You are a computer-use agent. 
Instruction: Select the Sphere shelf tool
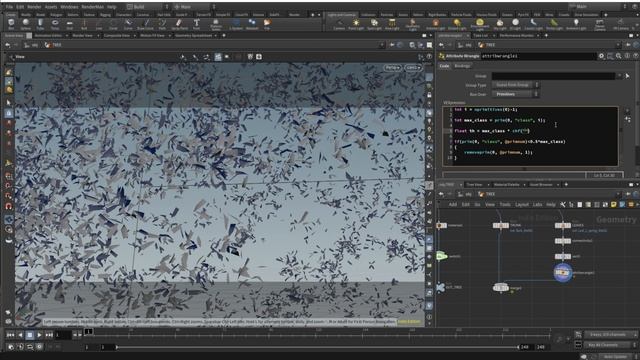click(26, 24)
